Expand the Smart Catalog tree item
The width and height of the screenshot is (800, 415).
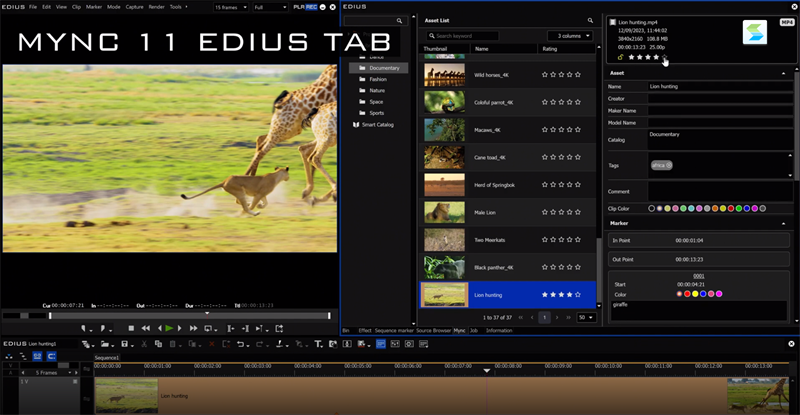coord(378,125)
